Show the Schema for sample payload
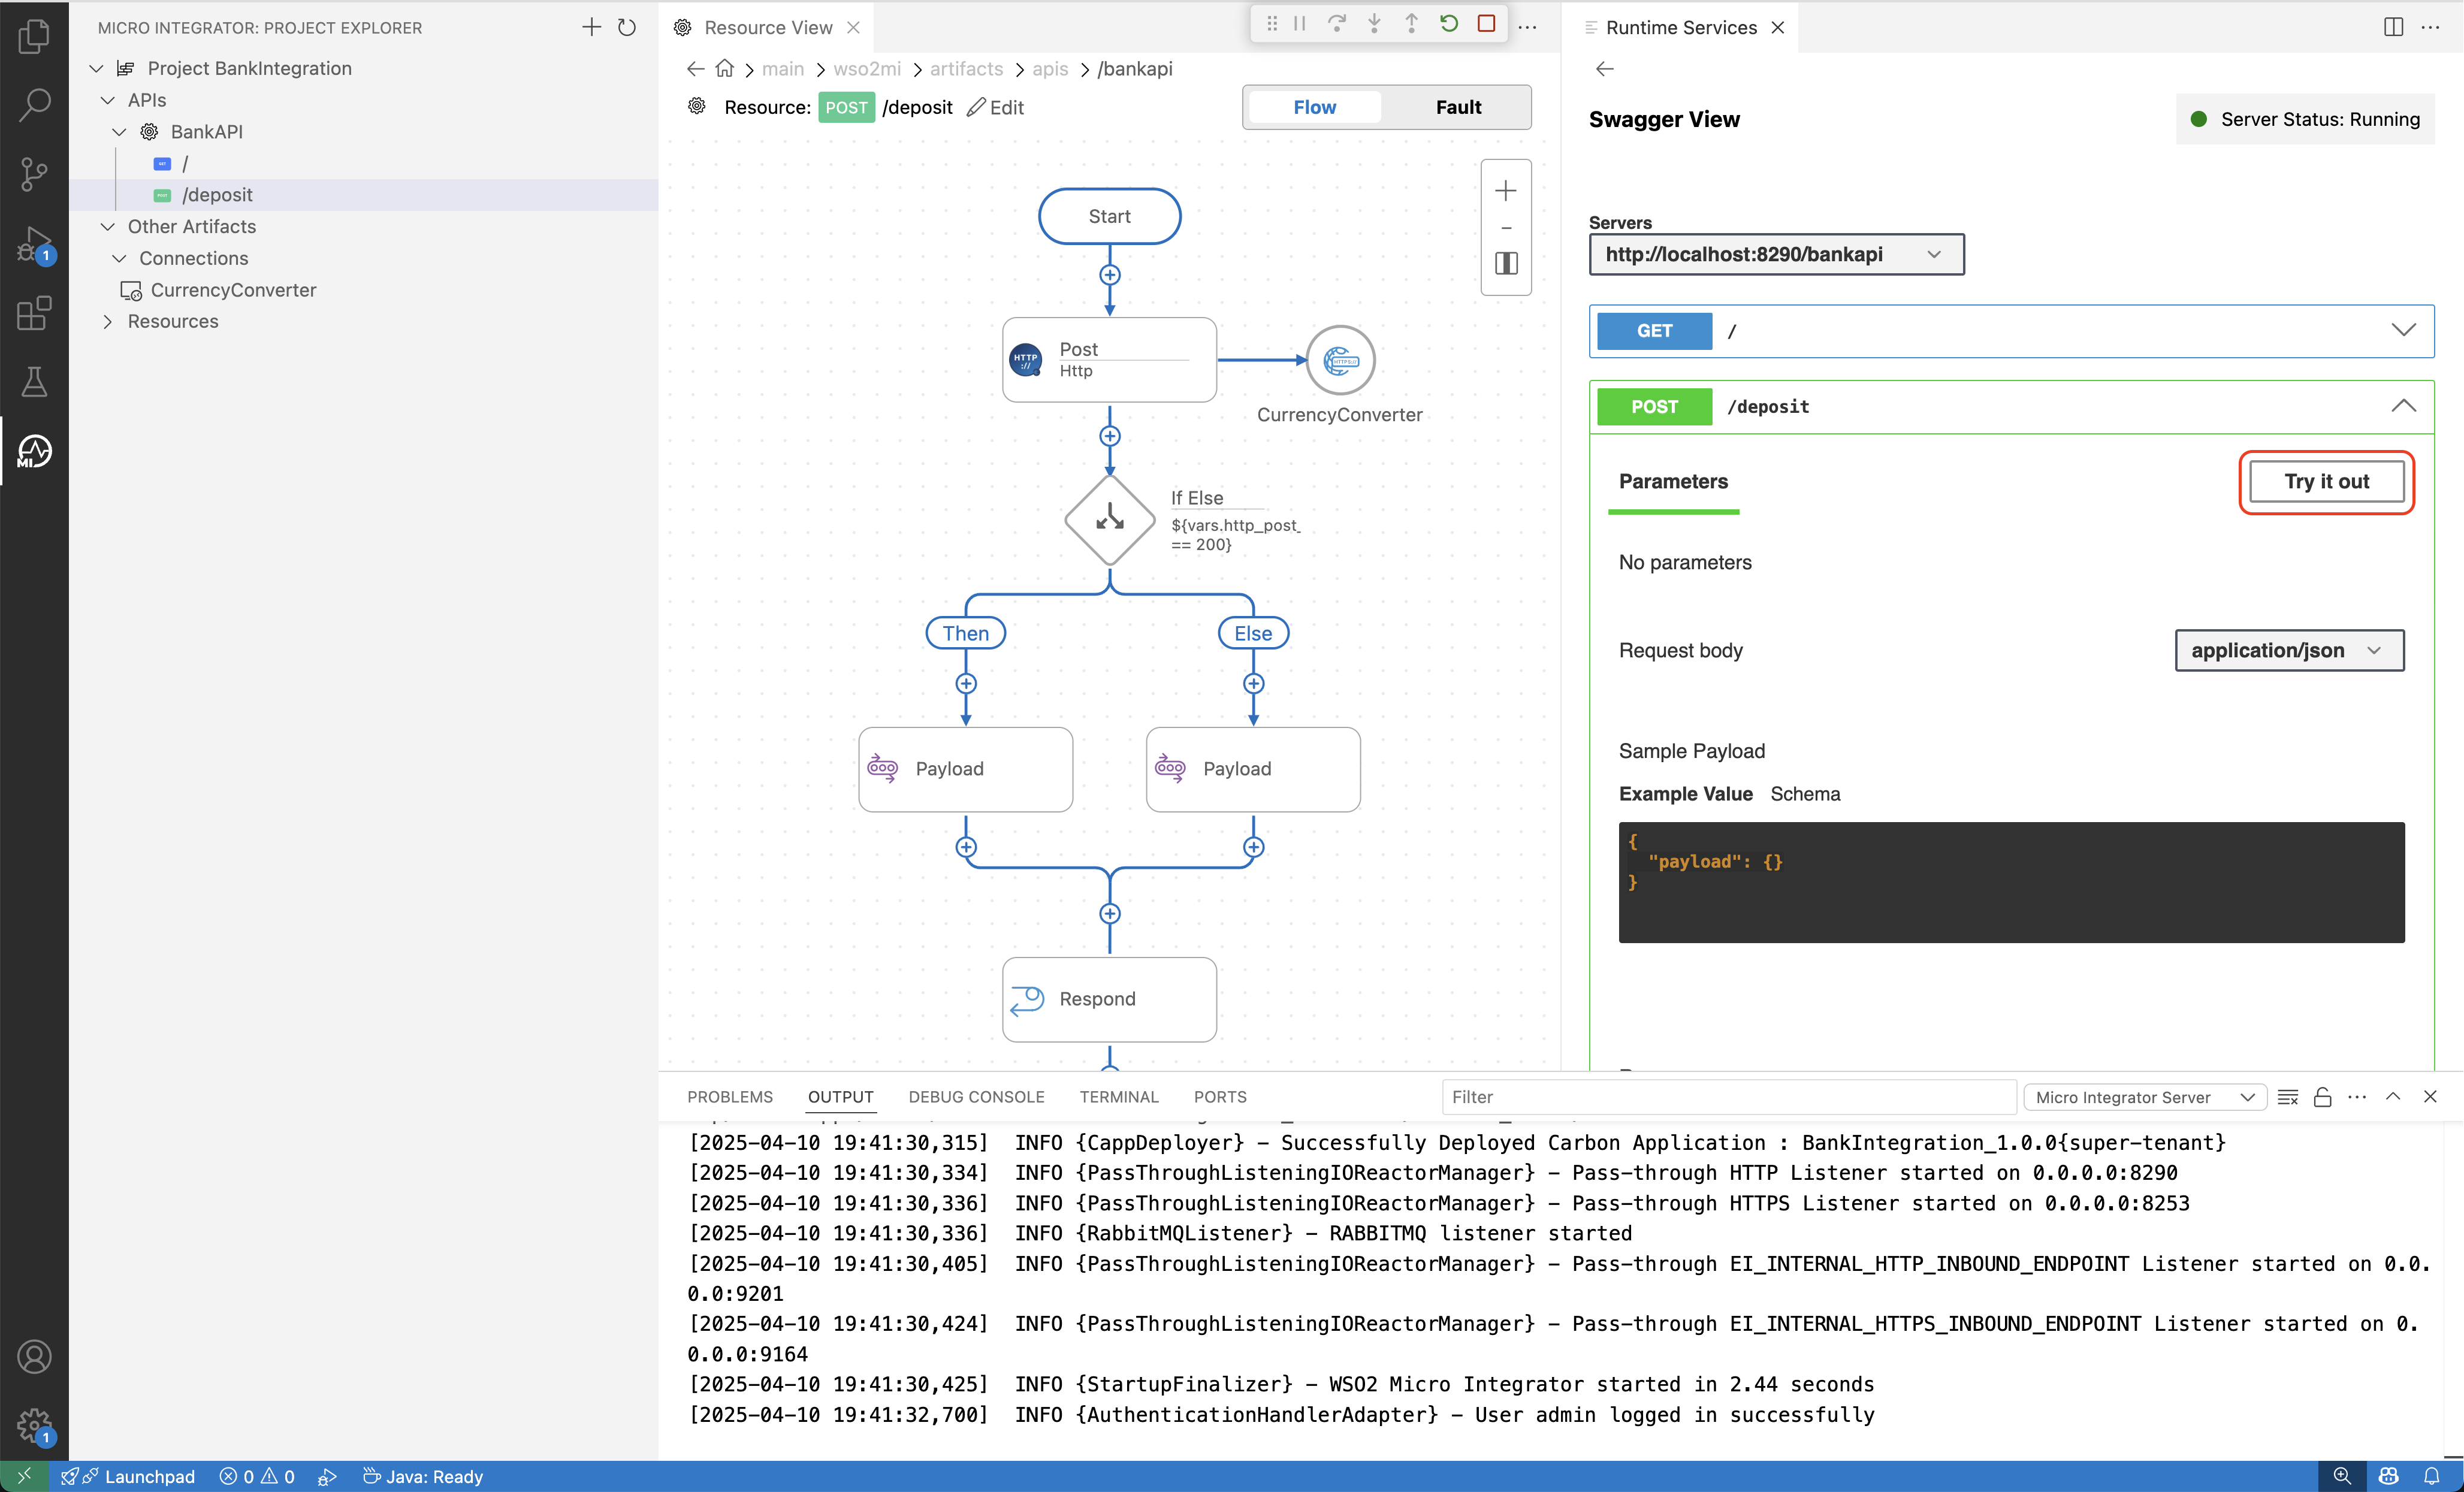 click(x=1805, y=794)
